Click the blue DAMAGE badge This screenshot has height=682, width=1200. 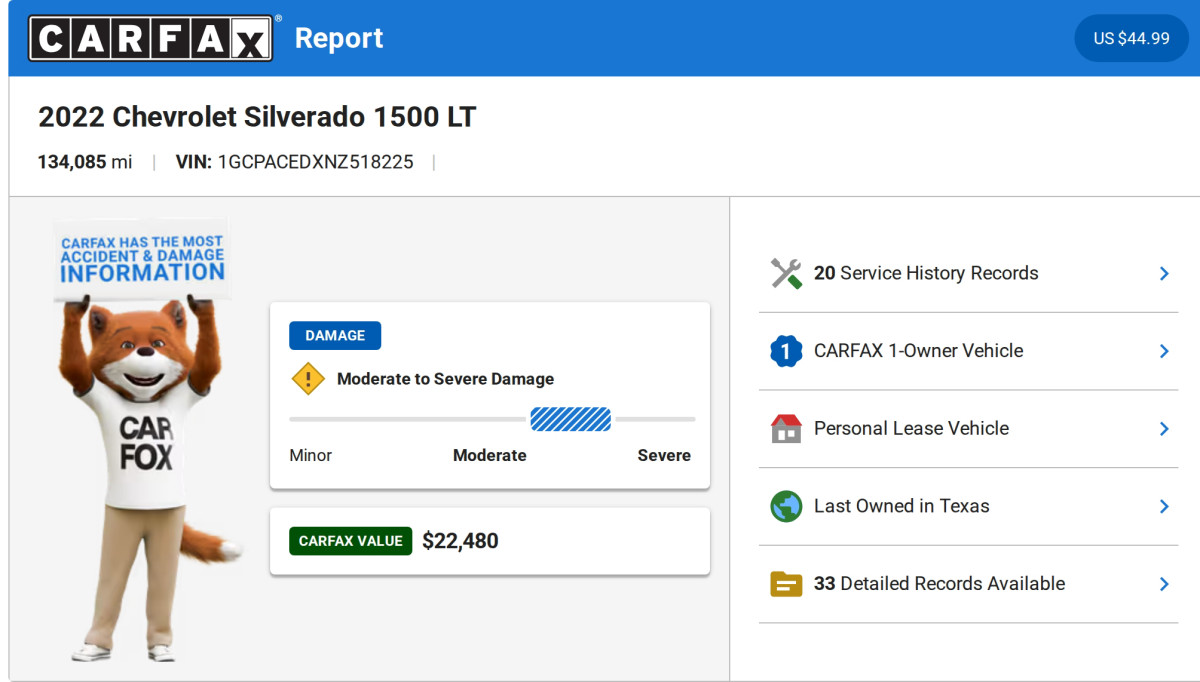pos(335,336)
